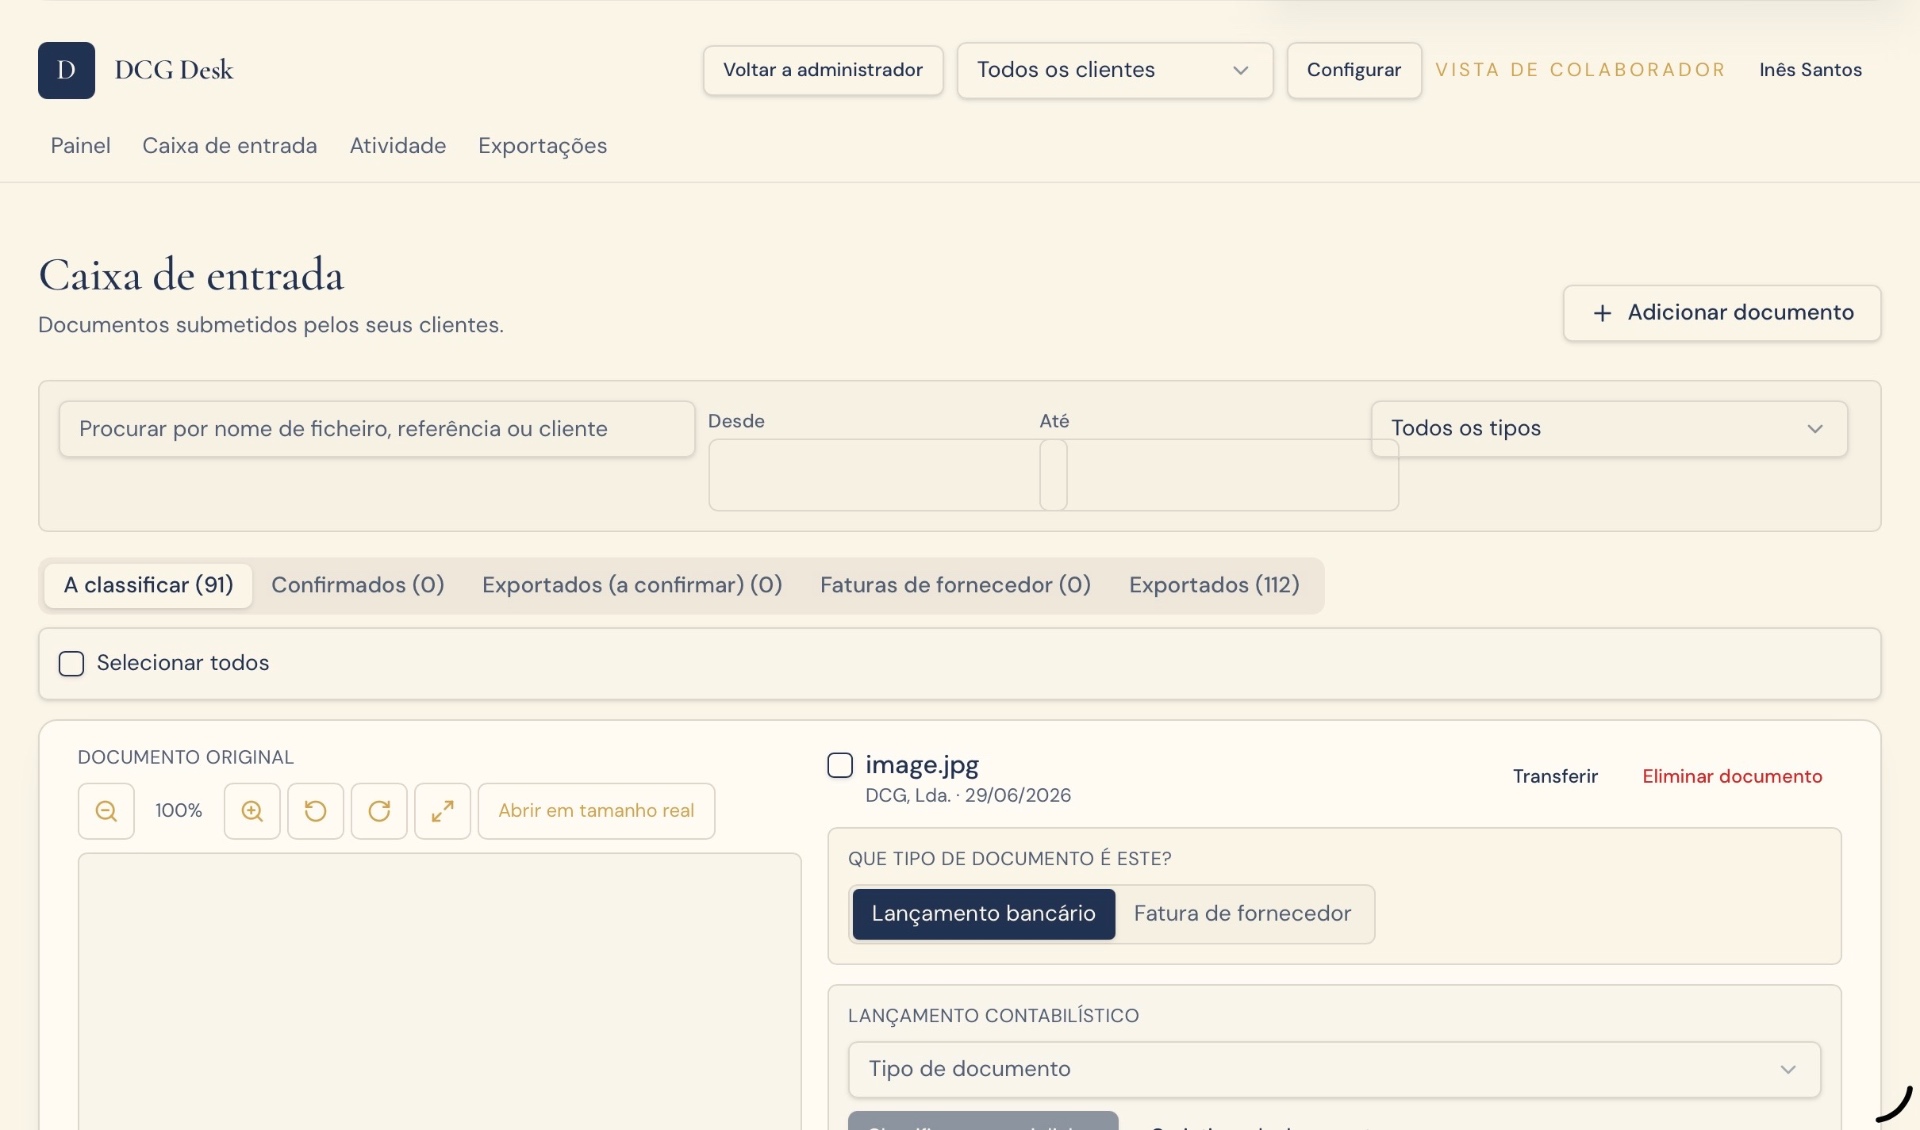Tick the Selecionar todos checkbox
Screen dimensions: 1920x1130
pos(71,664)
